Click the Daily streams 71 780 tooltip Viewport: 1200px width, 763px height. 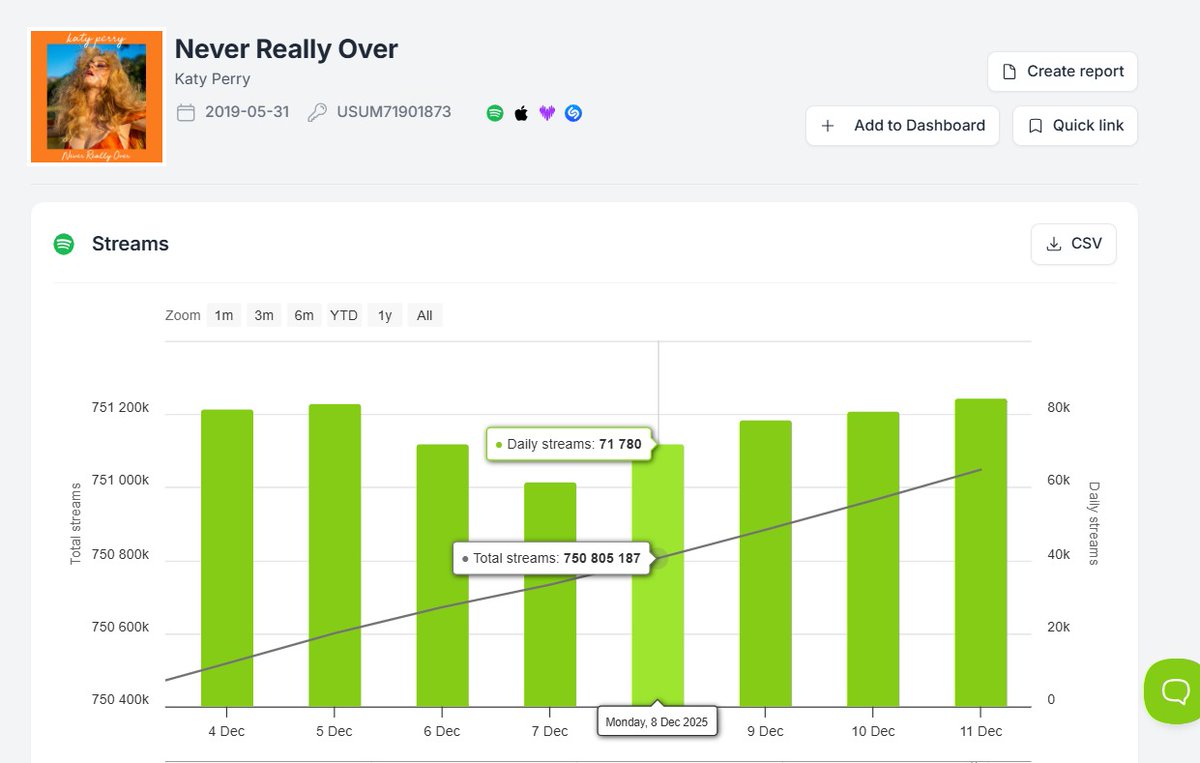pos(569,444)
